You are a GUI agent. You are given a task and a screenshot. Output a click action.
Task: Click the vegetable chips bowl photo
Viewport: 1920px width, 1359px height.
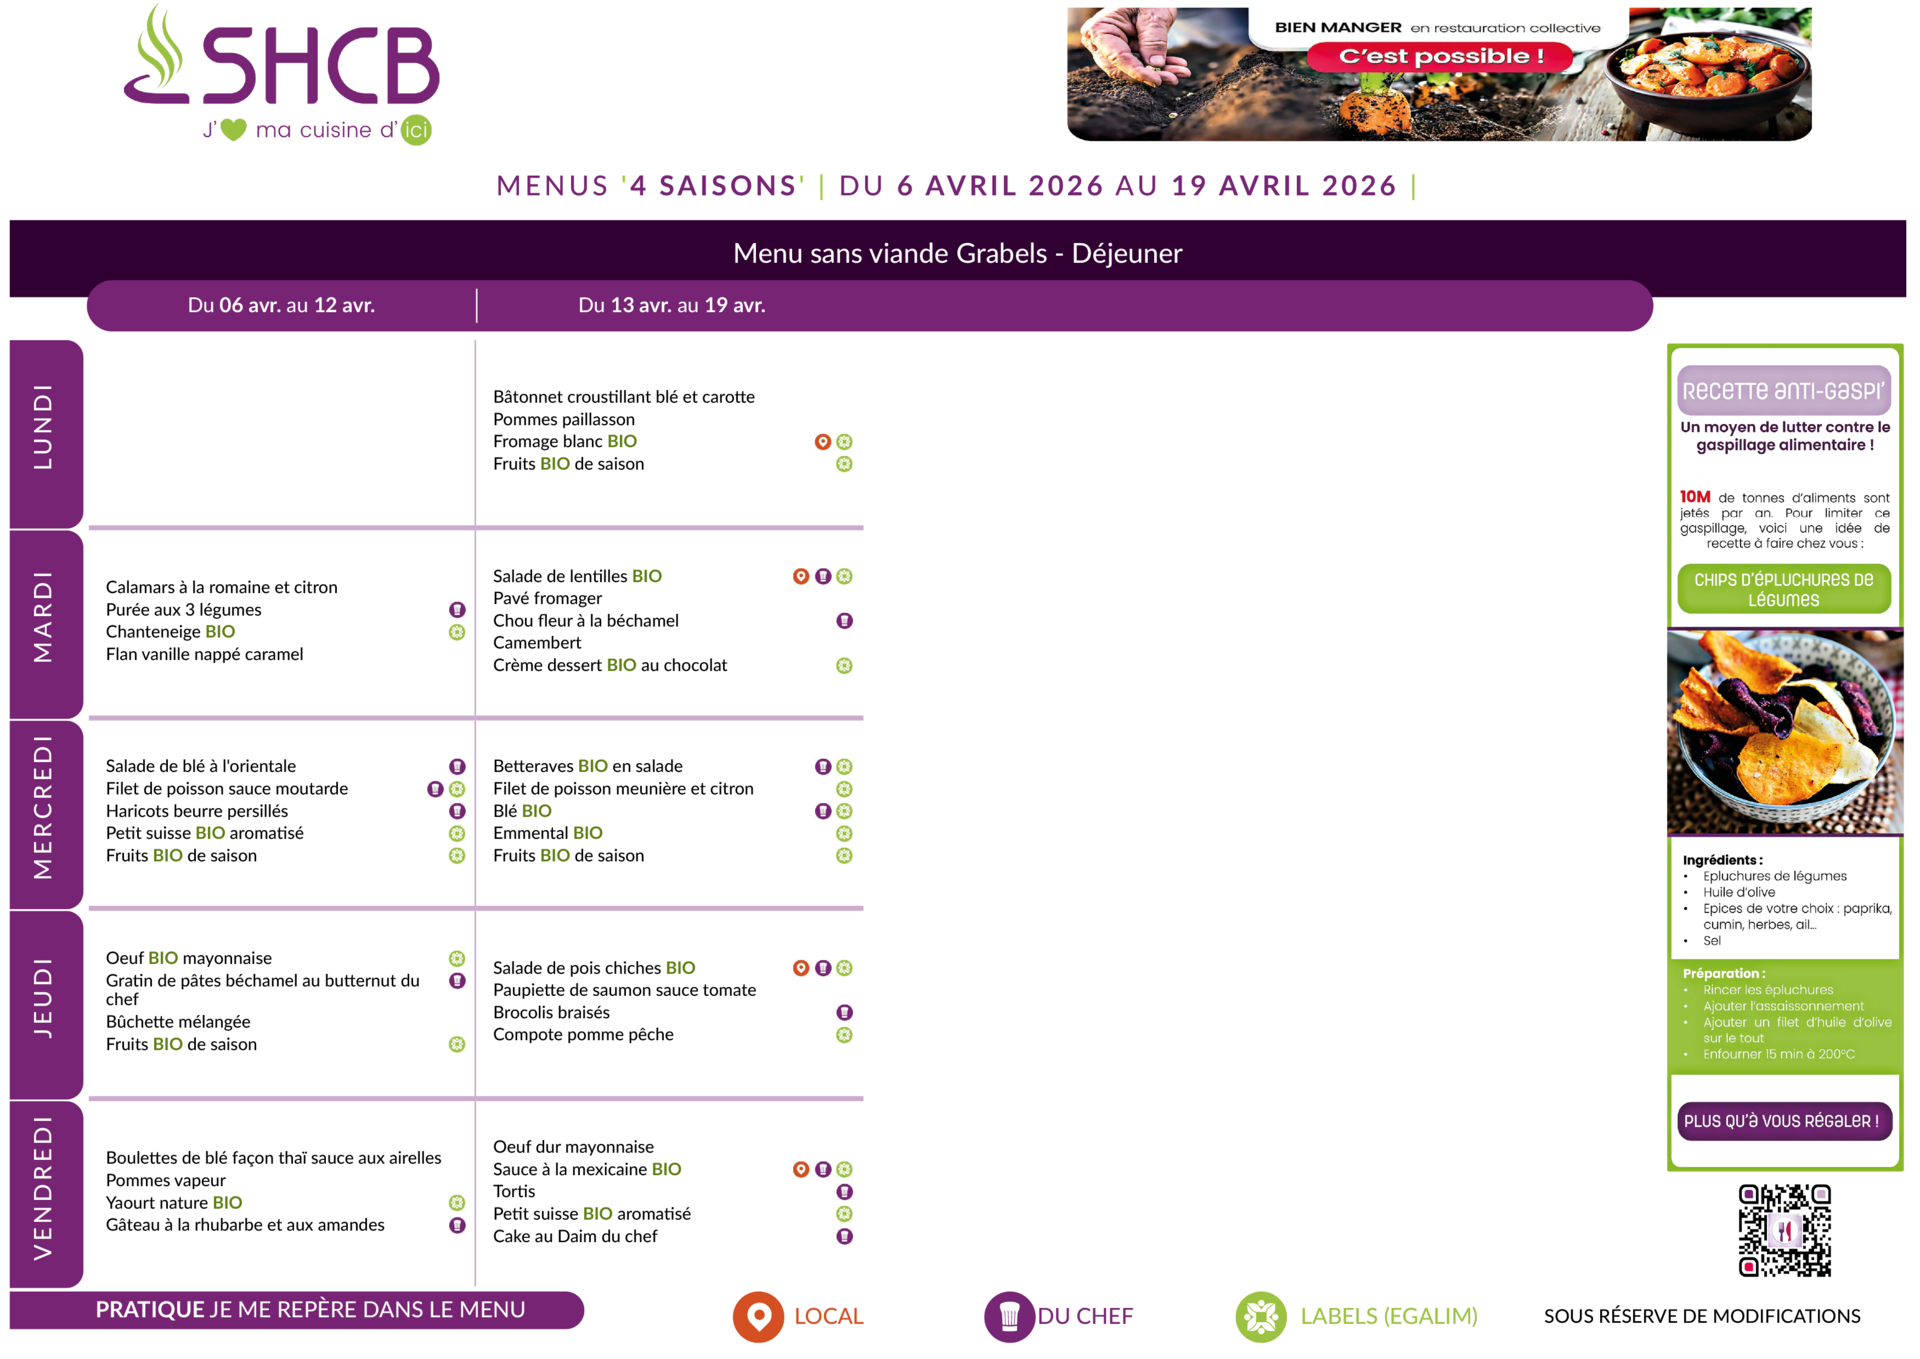click(x=1784, y=732)
